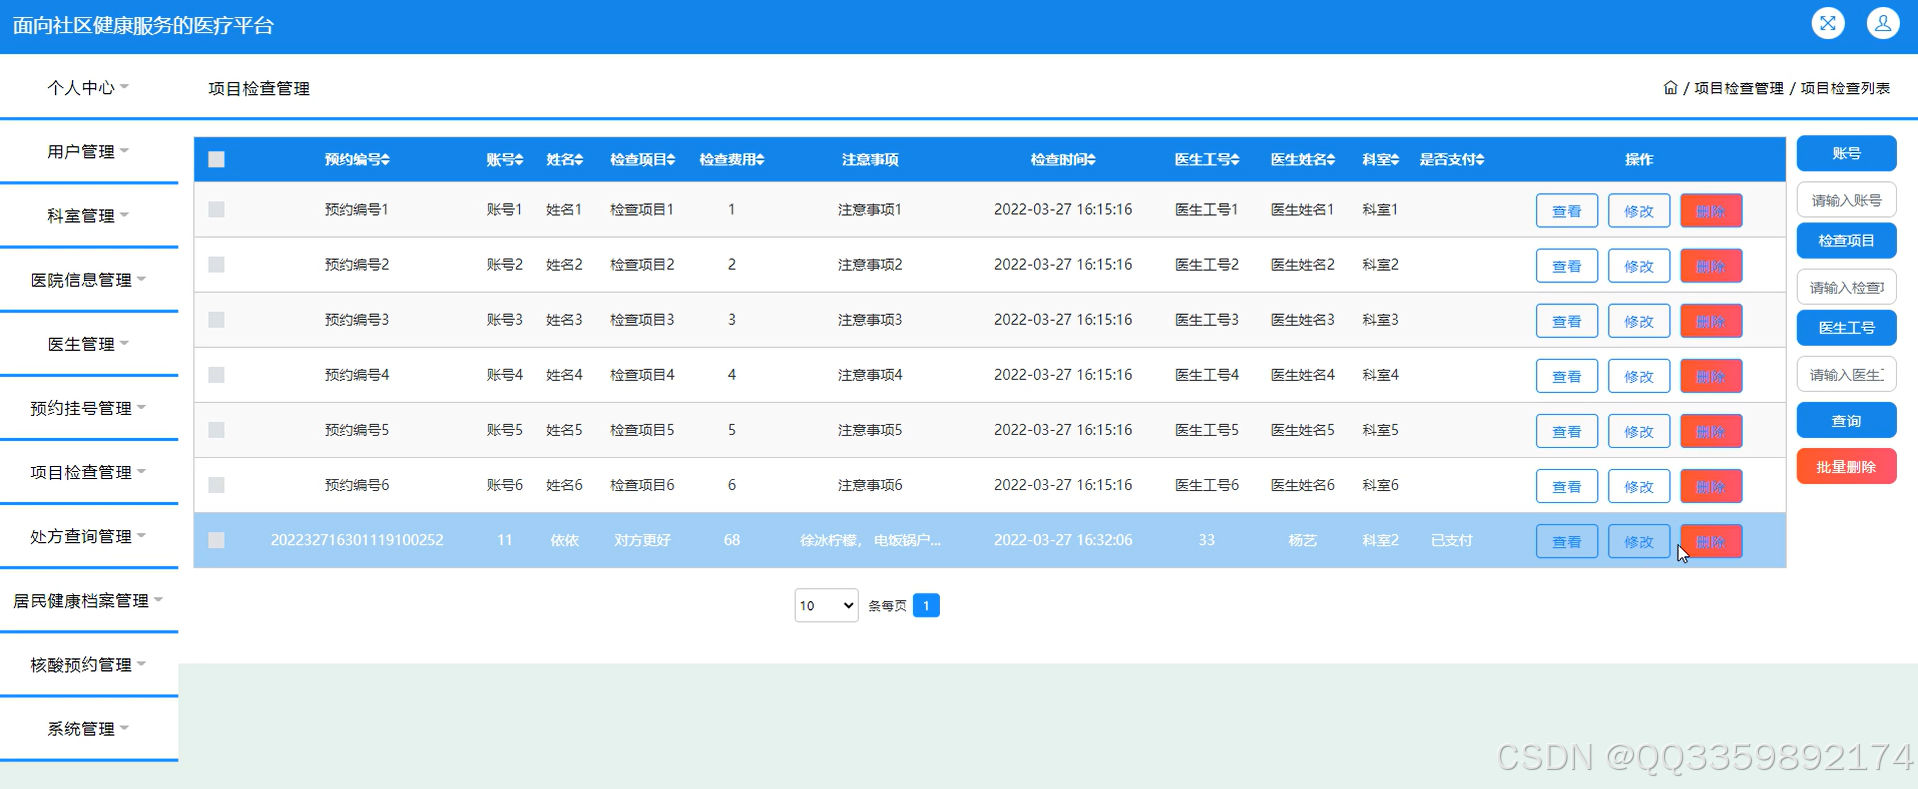This screenshot has width=1918, height=789.
Task: Click 医生姓名6 table cell
Action: coord(1303,485)
